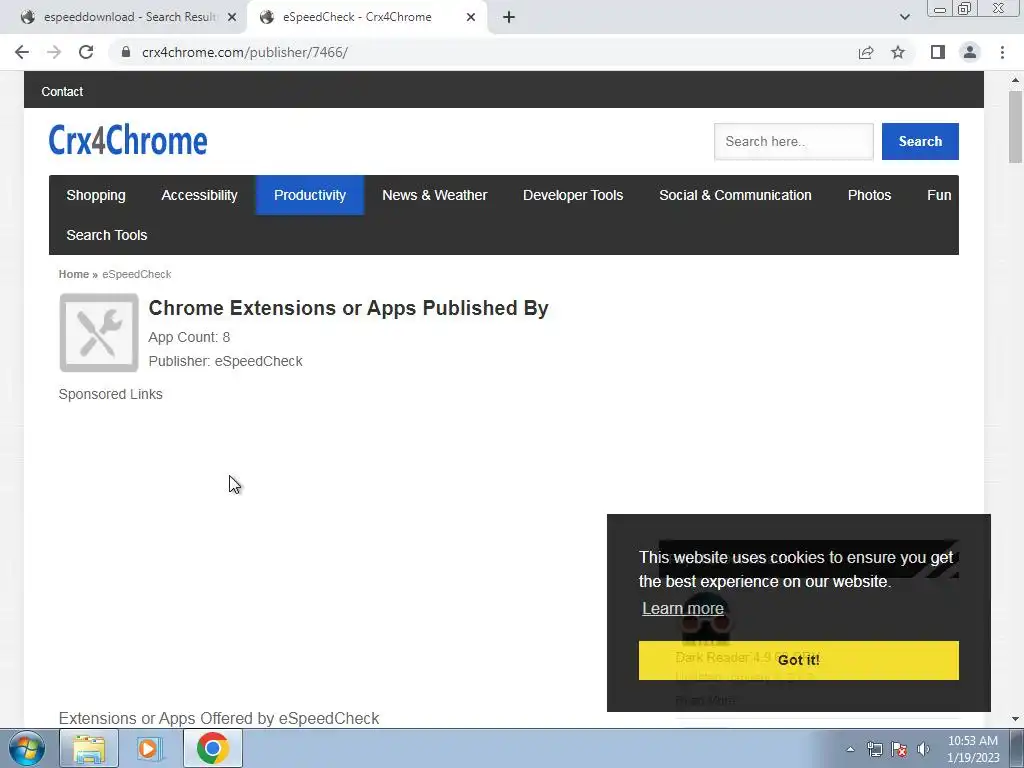The image size is (1024, 768).
Task: Click the blue Search button
Action: [920, 141]
